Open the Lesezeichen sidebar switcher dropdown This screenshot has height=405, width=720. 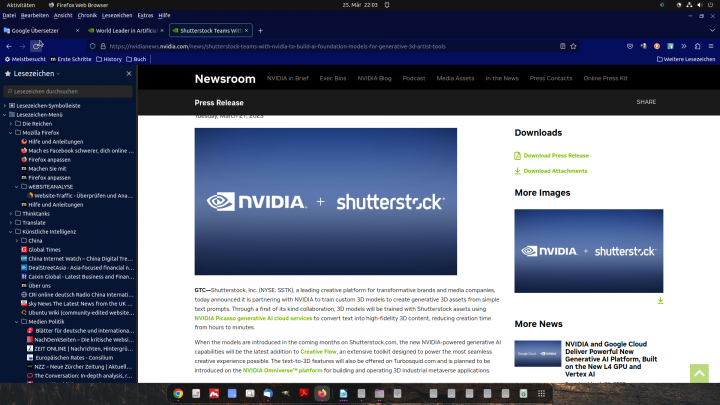(58, 74)
